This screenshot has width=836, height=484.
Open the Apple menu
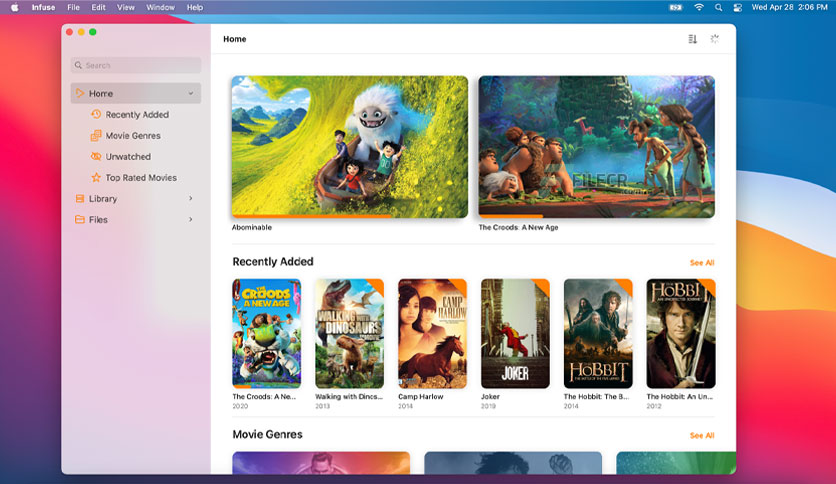click(x=14, y=7)
